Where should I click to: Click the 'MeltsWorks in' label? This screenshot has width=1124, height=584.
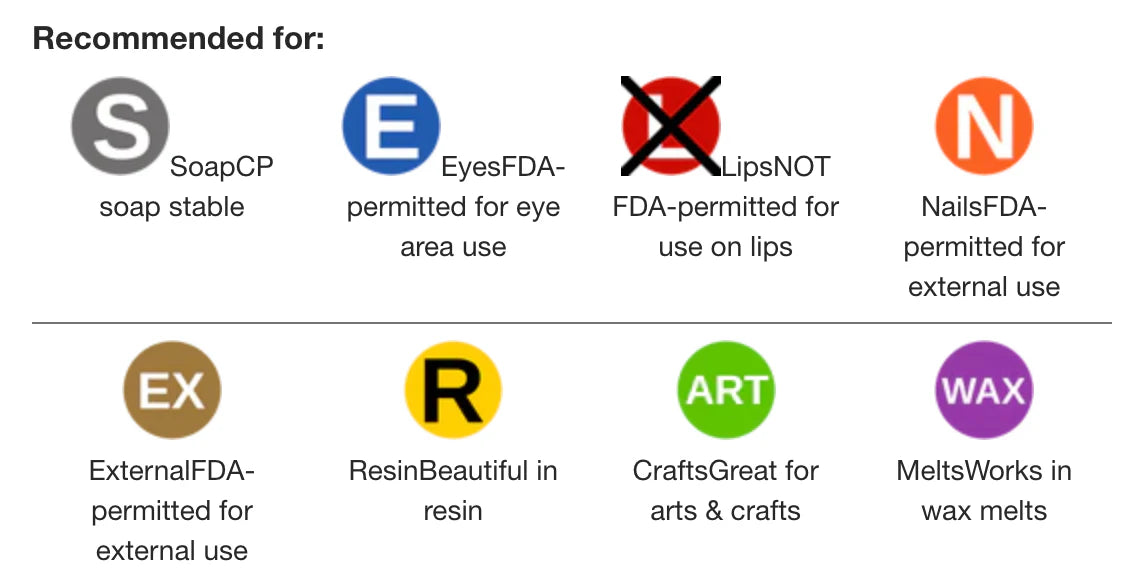click(x=984, y=471)
